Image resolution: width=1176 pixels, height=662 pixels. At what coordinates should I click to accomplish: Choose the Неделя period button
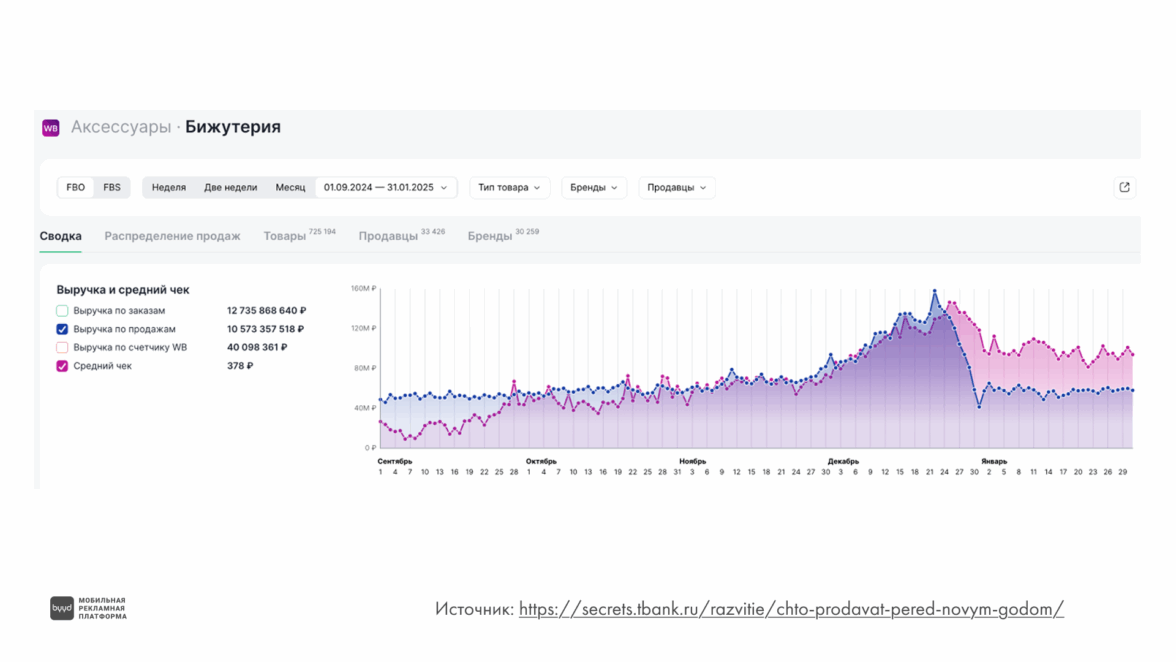coord(169,187)
